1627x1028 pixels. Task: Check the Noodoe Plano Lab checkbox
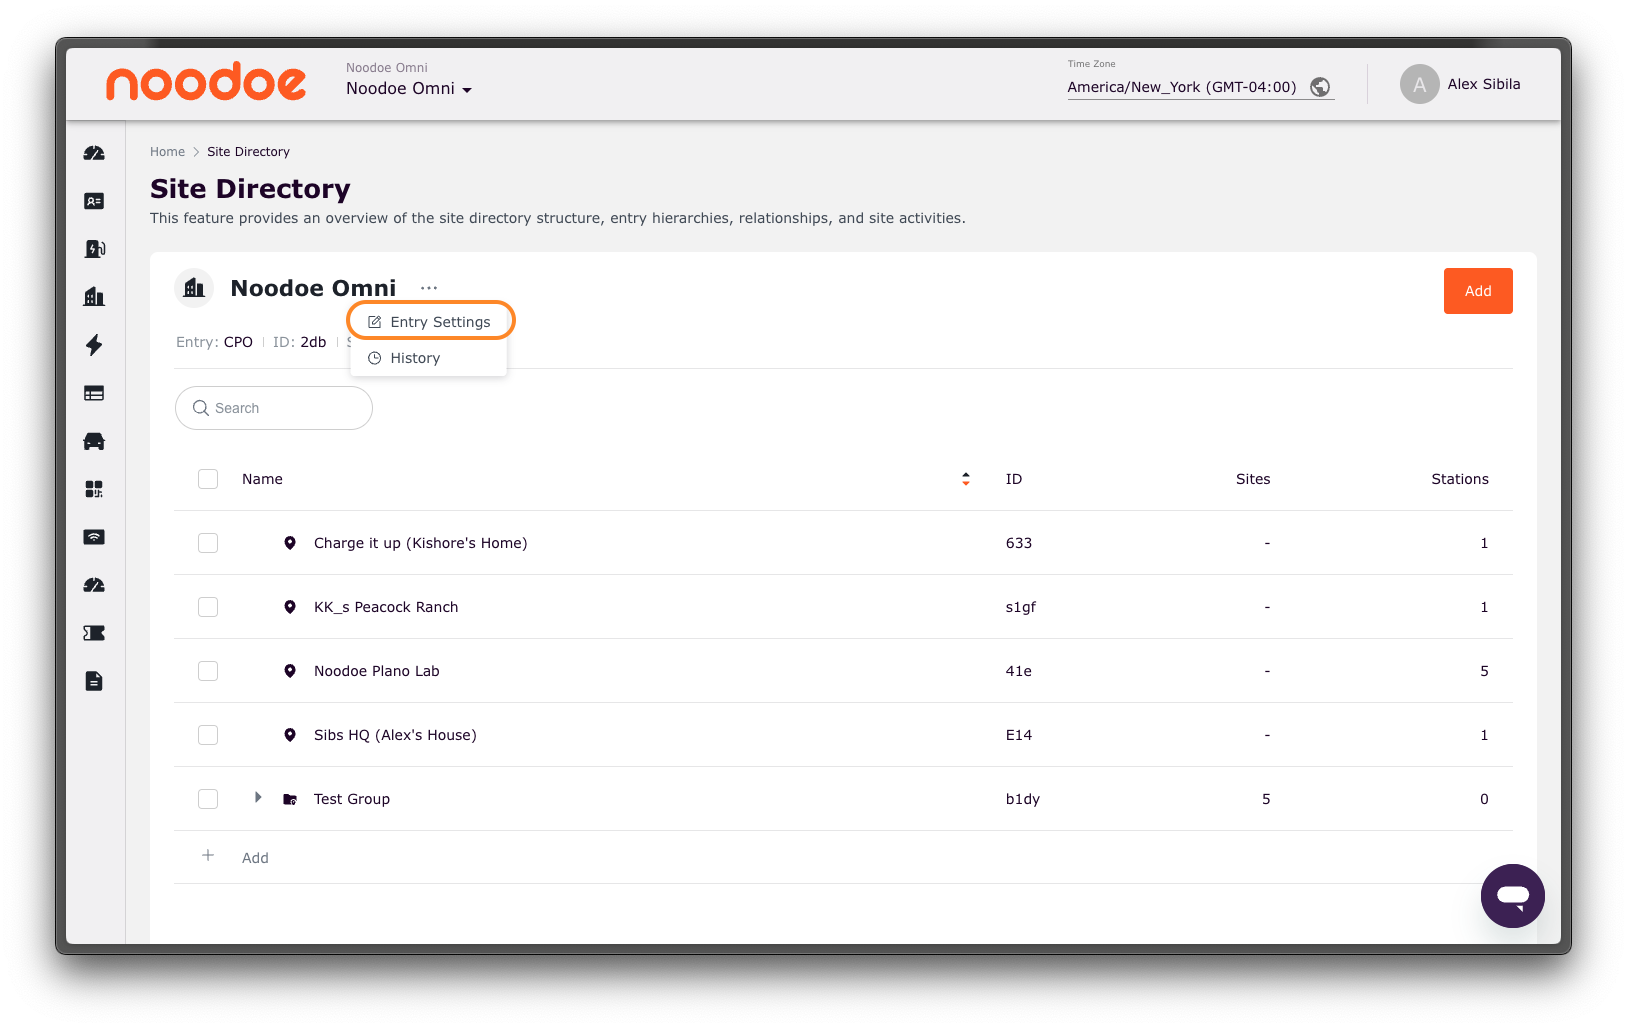coord(208,671)
